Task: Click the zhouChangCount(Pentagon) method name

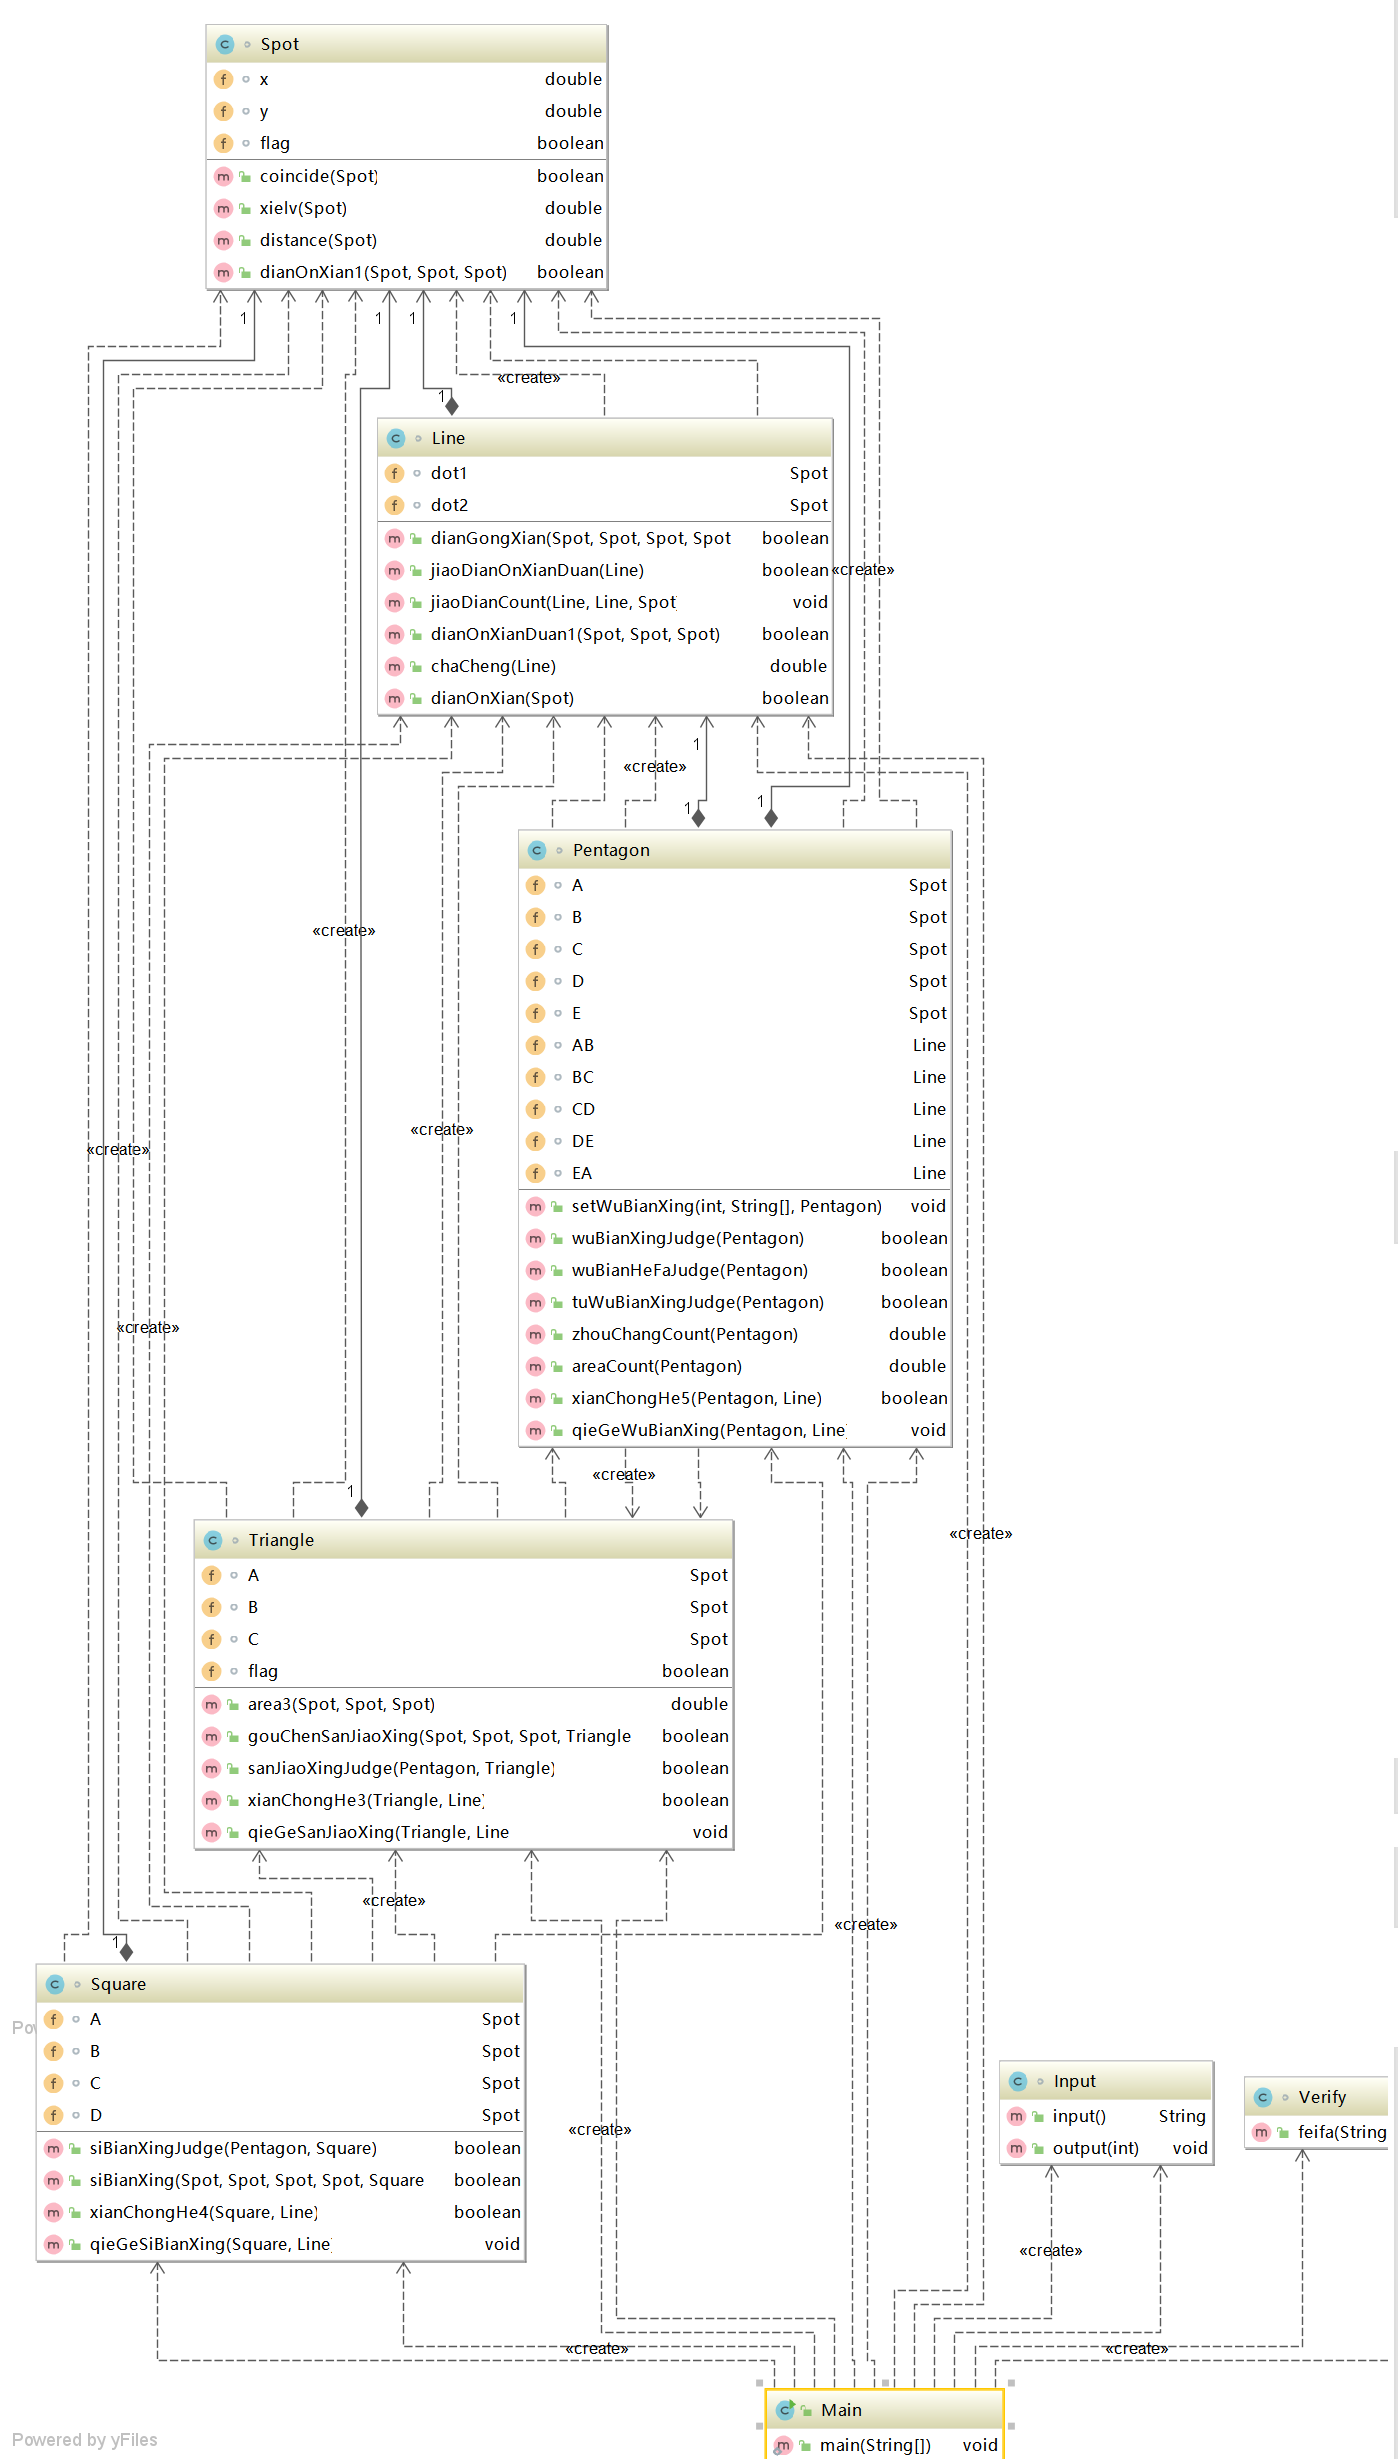Action: (685, 1334)
